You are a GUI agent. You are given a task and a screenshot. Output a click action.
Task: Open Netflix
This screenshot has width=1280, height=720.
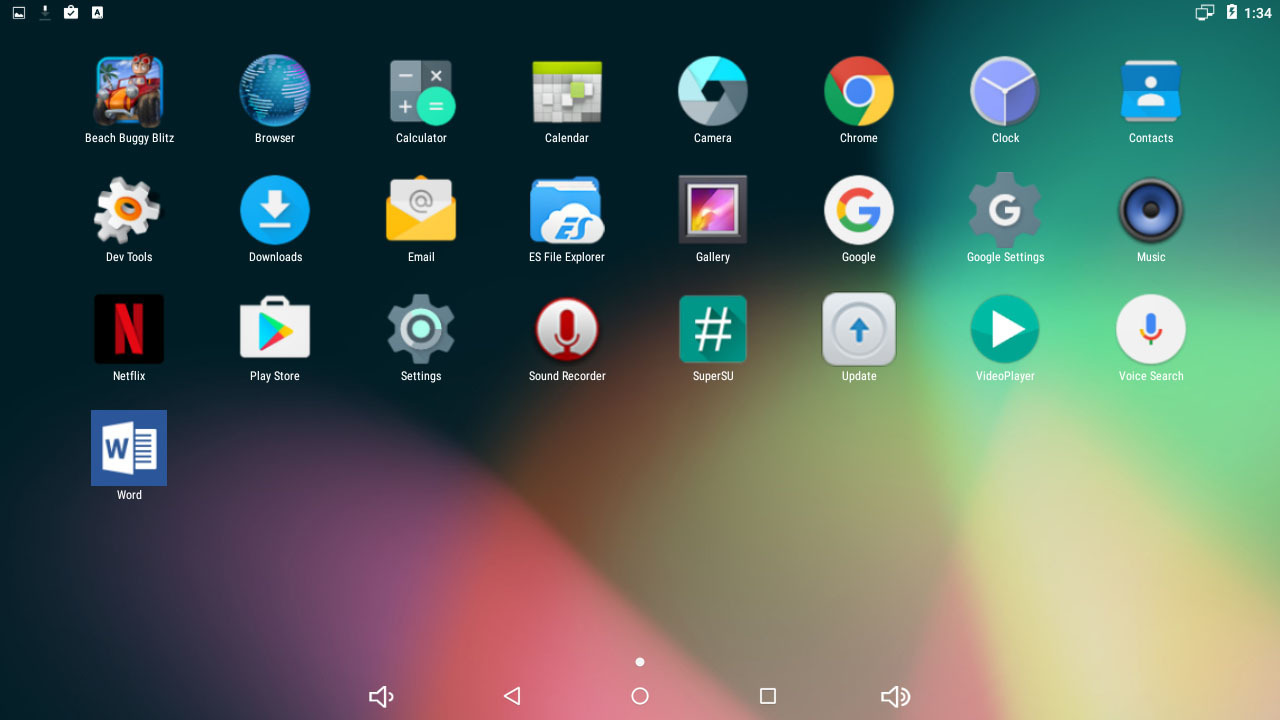point(129,329)
